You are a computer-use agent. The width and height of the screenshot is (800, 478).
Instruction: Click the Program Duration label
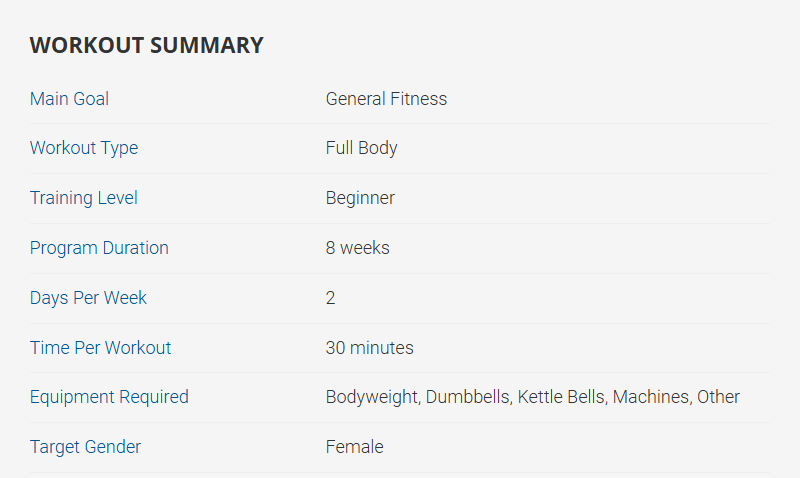click(99, 248)
